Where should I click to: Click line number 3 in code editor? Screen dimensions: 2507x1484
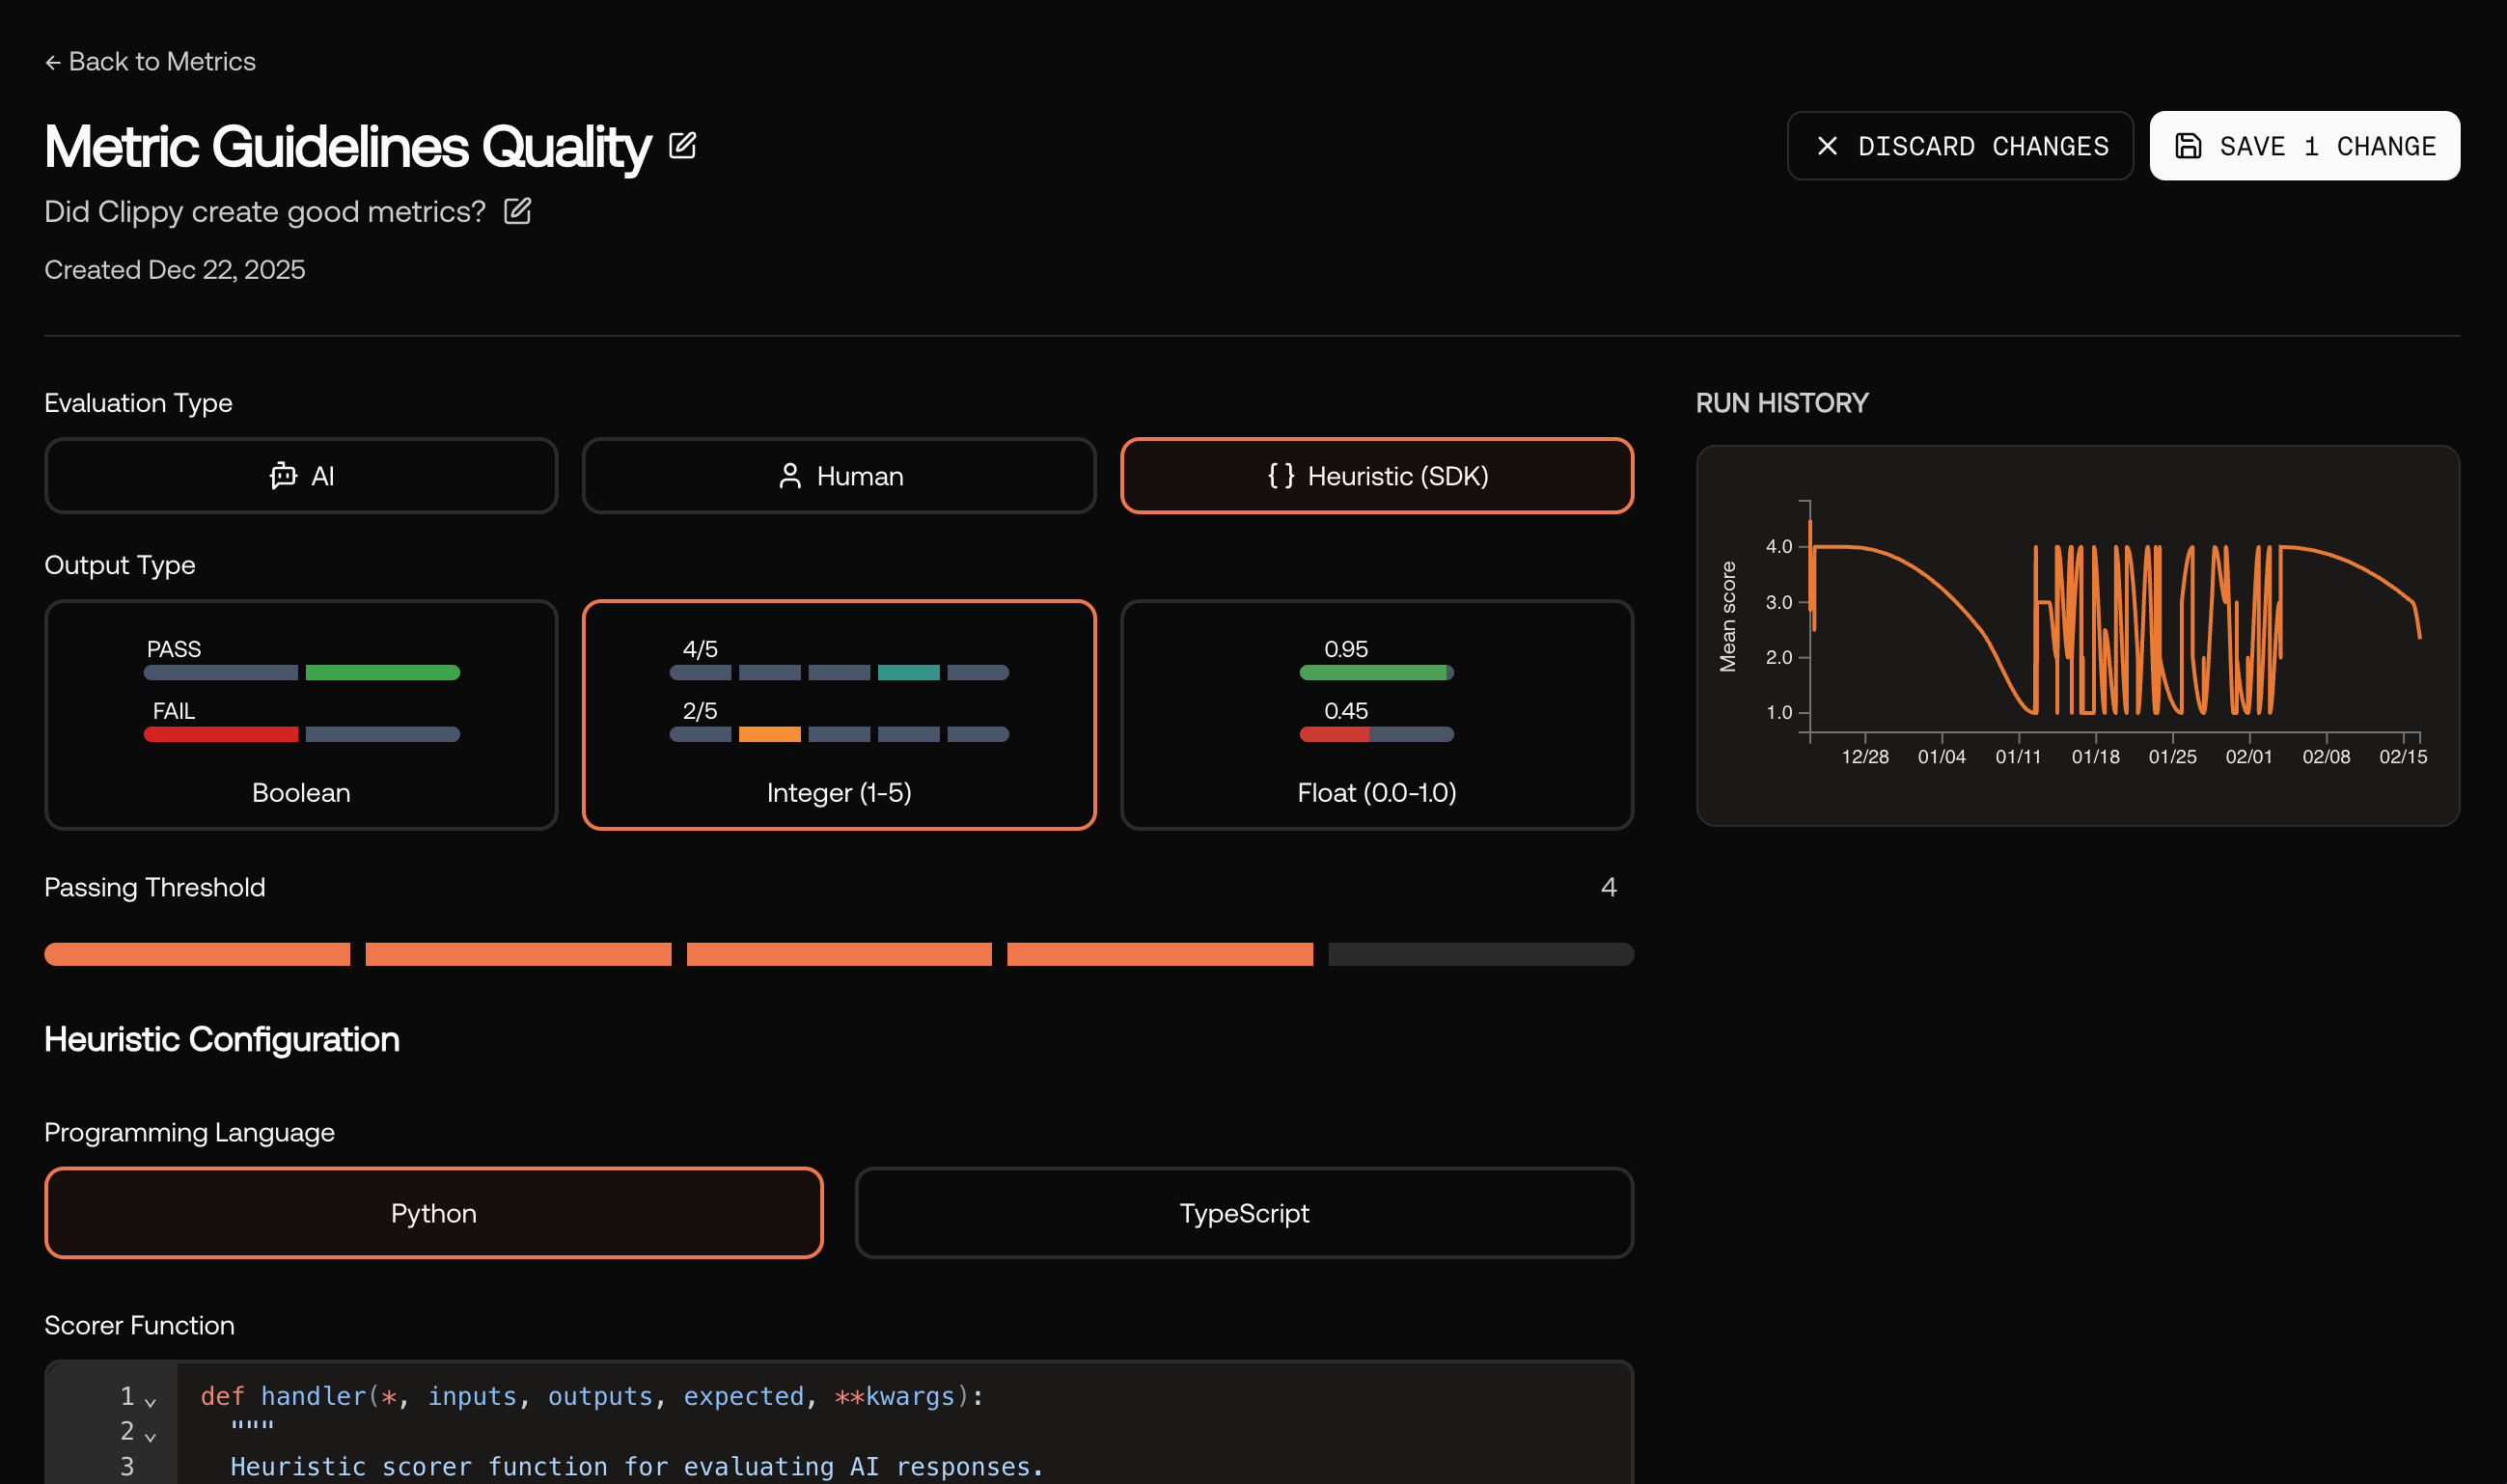127,1466
